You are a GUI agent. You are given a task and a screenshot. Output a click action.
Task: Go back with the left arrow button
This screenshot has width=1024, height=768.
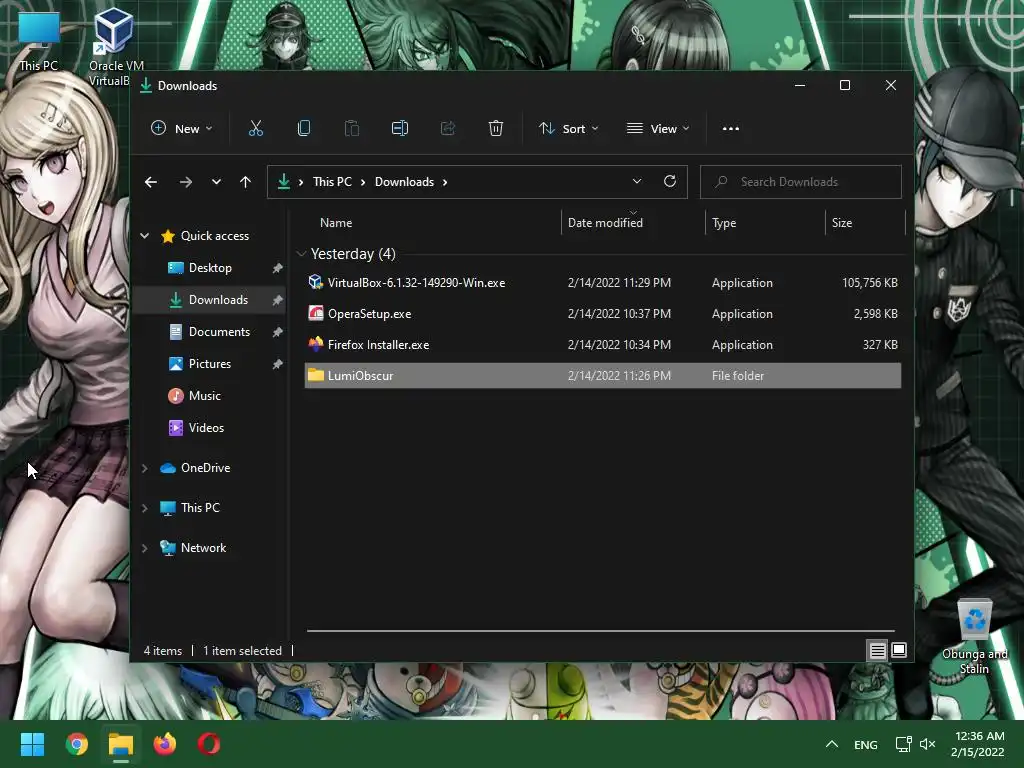(x=151, y=182)
